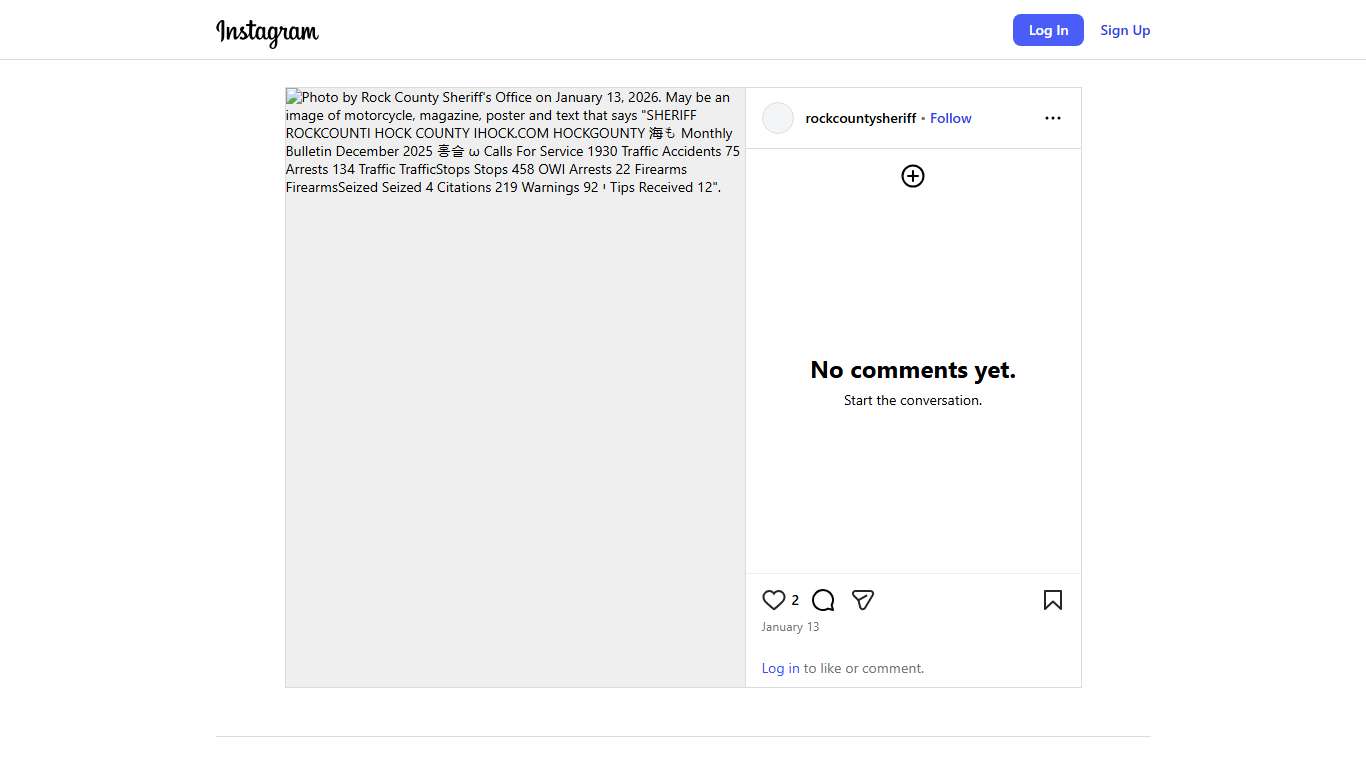Select the 'No comments yet.' heading
Image resolution: width=1366 pixels, height=768 pixels.
(x=912, y=370)
